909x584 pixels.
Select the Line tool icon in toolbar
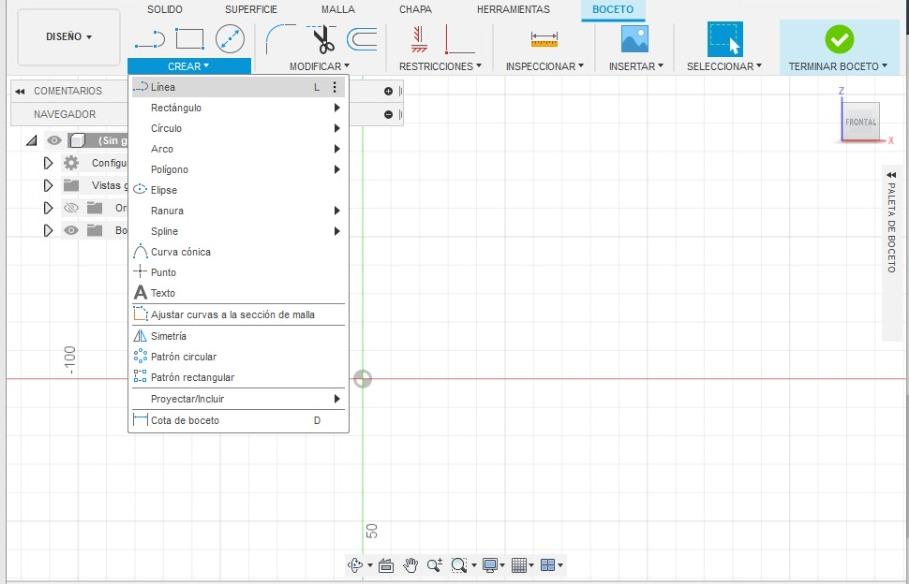150,39
